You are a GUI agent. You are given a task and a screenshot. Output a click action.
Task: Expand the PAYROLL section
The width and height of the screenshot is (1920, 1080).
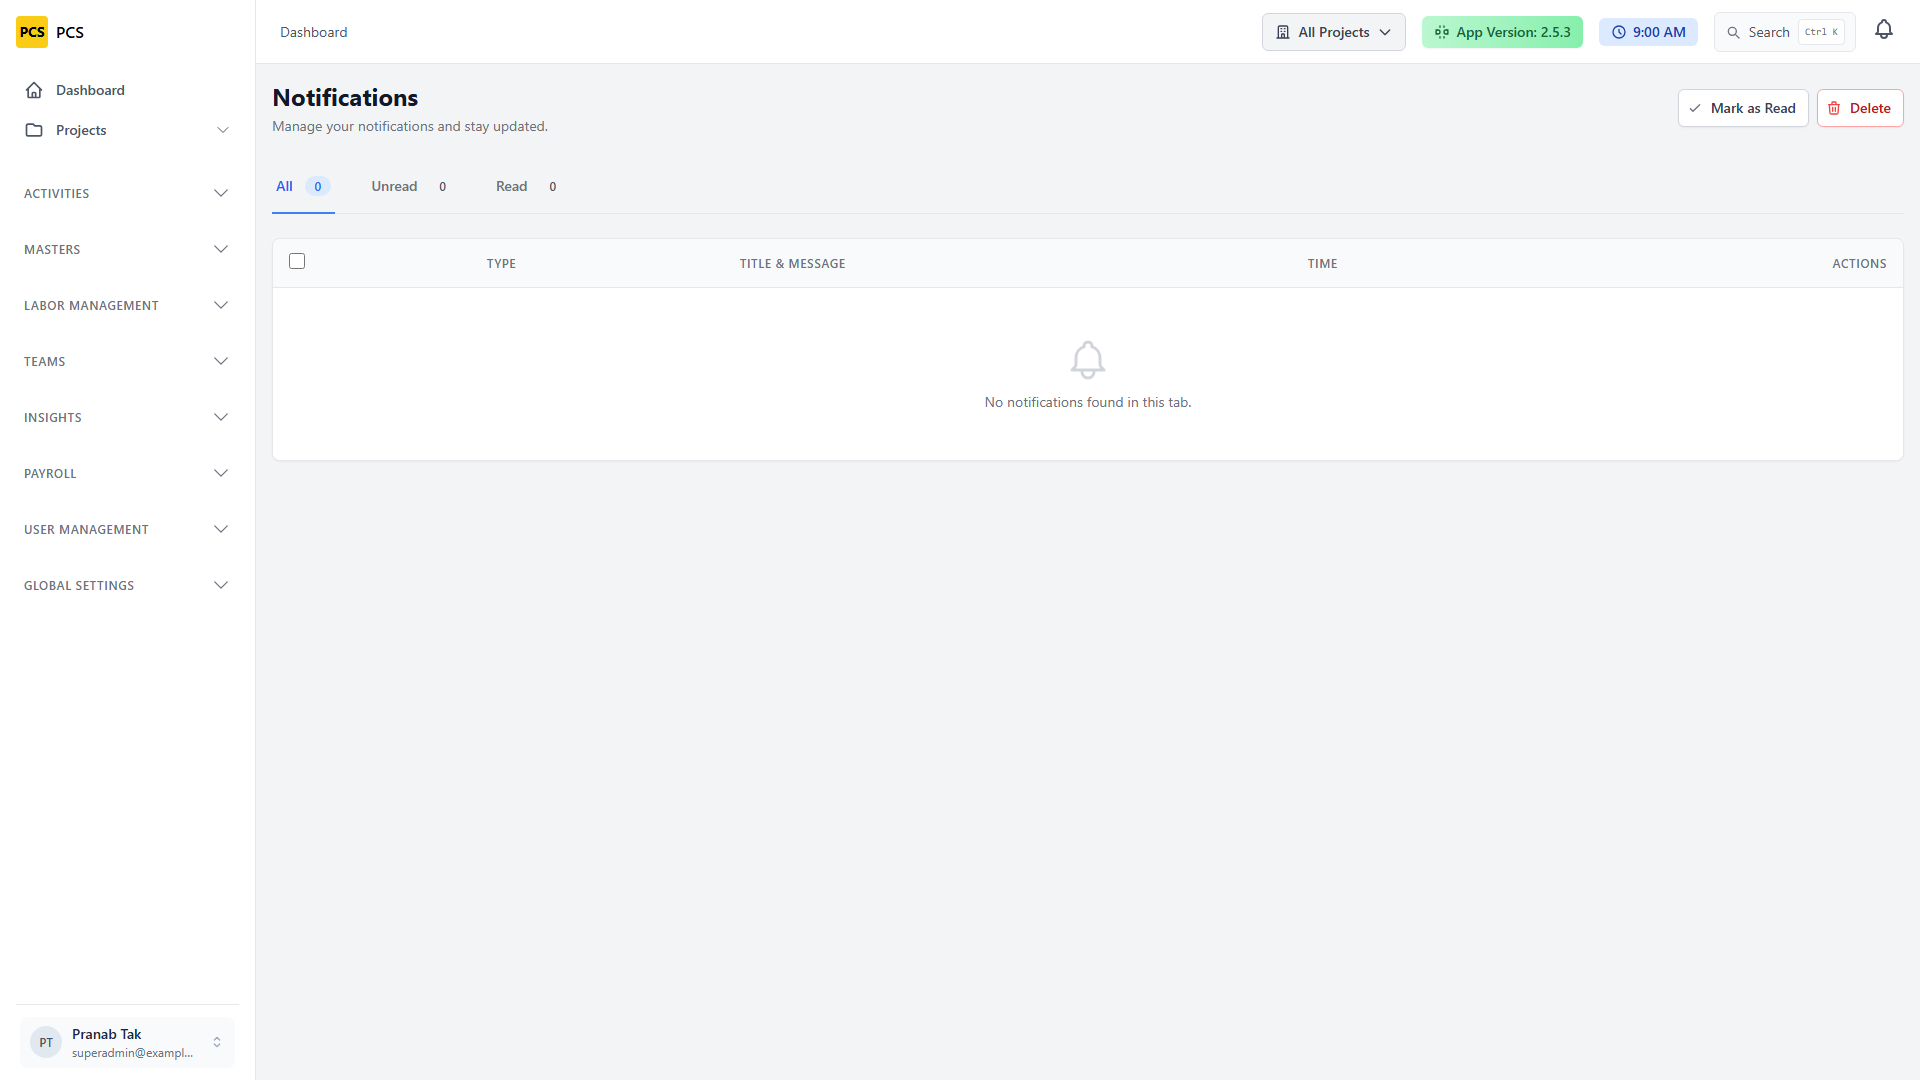click(x=127, y=473)
